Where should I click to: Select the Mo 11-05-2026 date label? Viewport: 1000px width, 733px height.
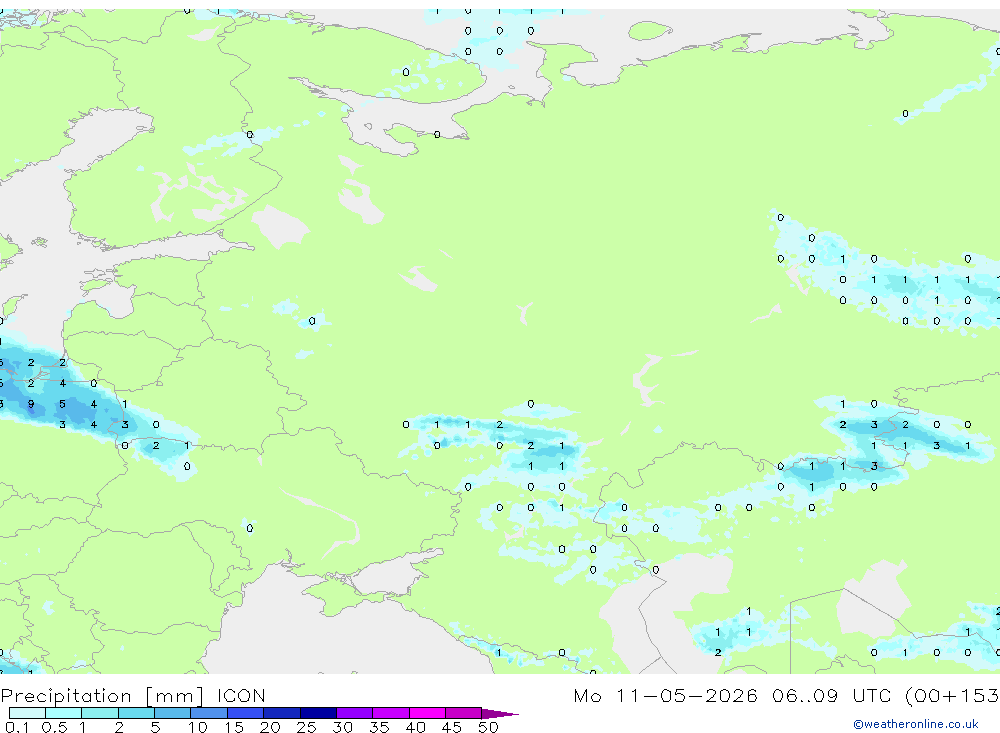click(x=666, y=695)
